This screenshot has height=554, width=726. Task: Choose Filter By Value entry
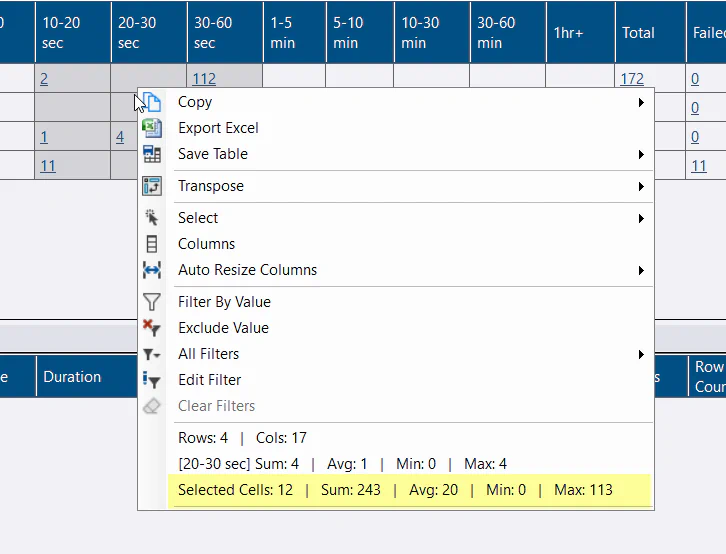click(396, 302)
